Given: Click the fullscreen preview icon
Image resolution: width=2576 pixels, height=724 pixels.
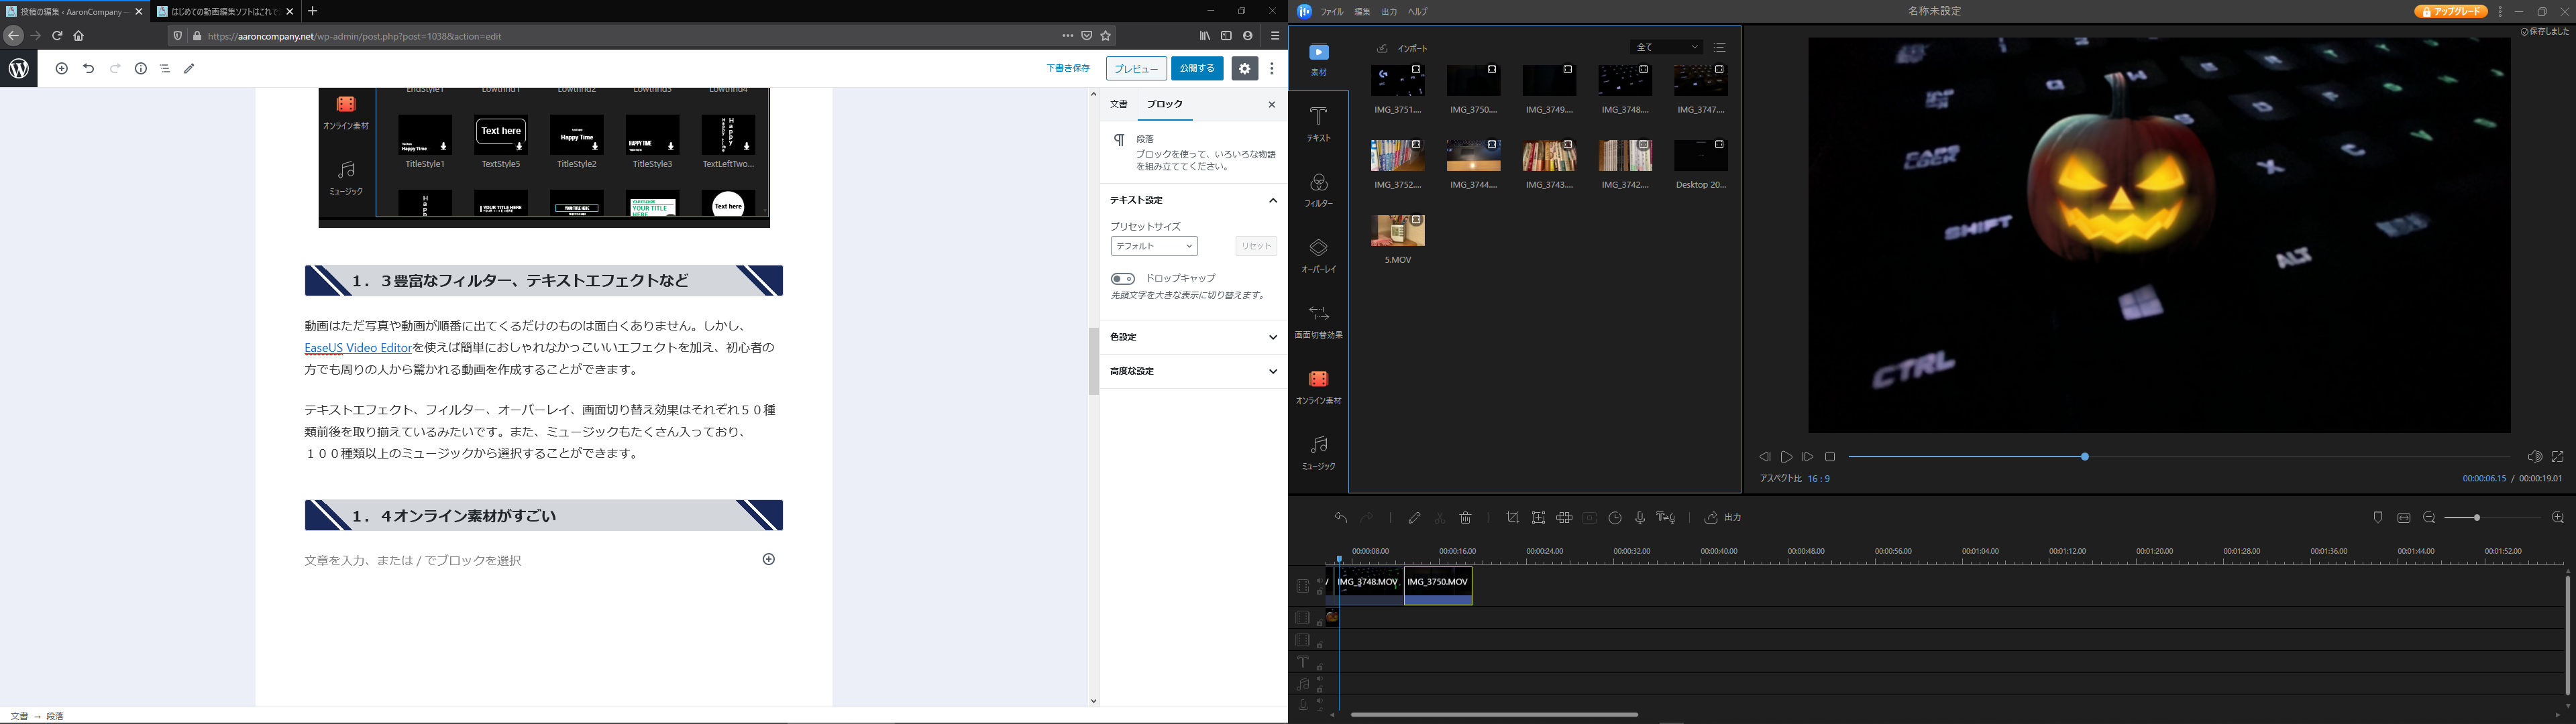Looking at the screenshot, I should click(2558, 456).
